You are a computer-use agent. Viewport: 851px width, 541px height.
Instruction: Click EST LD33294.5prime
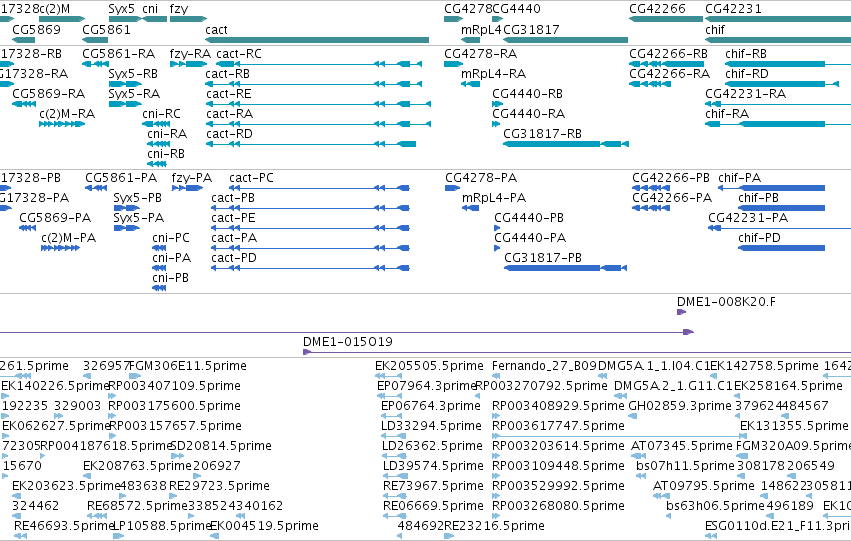tap(393, 436)
